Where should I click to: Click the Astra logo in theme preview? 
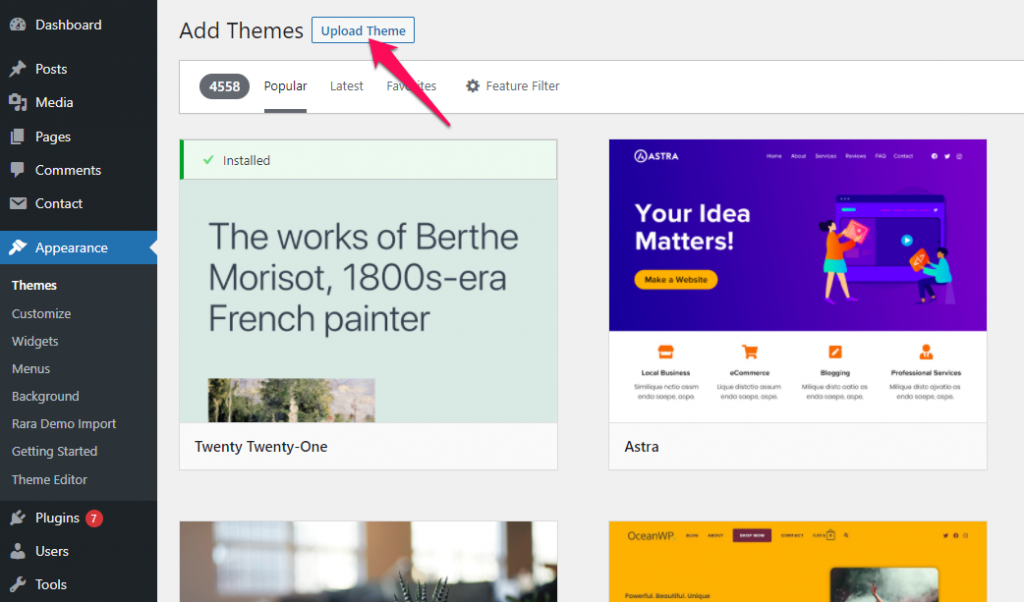click(x=656, y=156)
